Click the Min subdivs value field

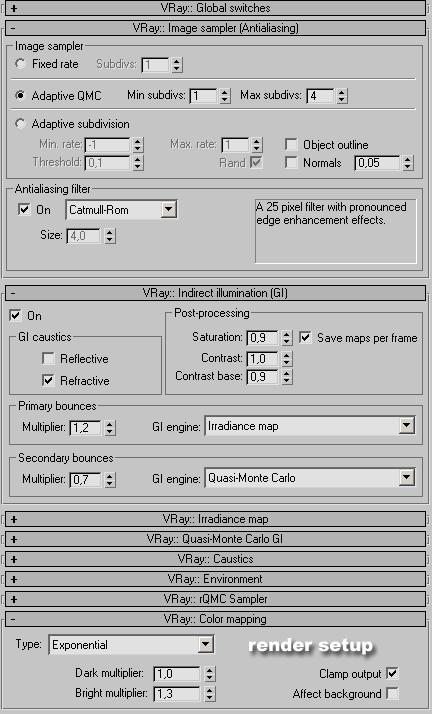[x=203, y=96]
